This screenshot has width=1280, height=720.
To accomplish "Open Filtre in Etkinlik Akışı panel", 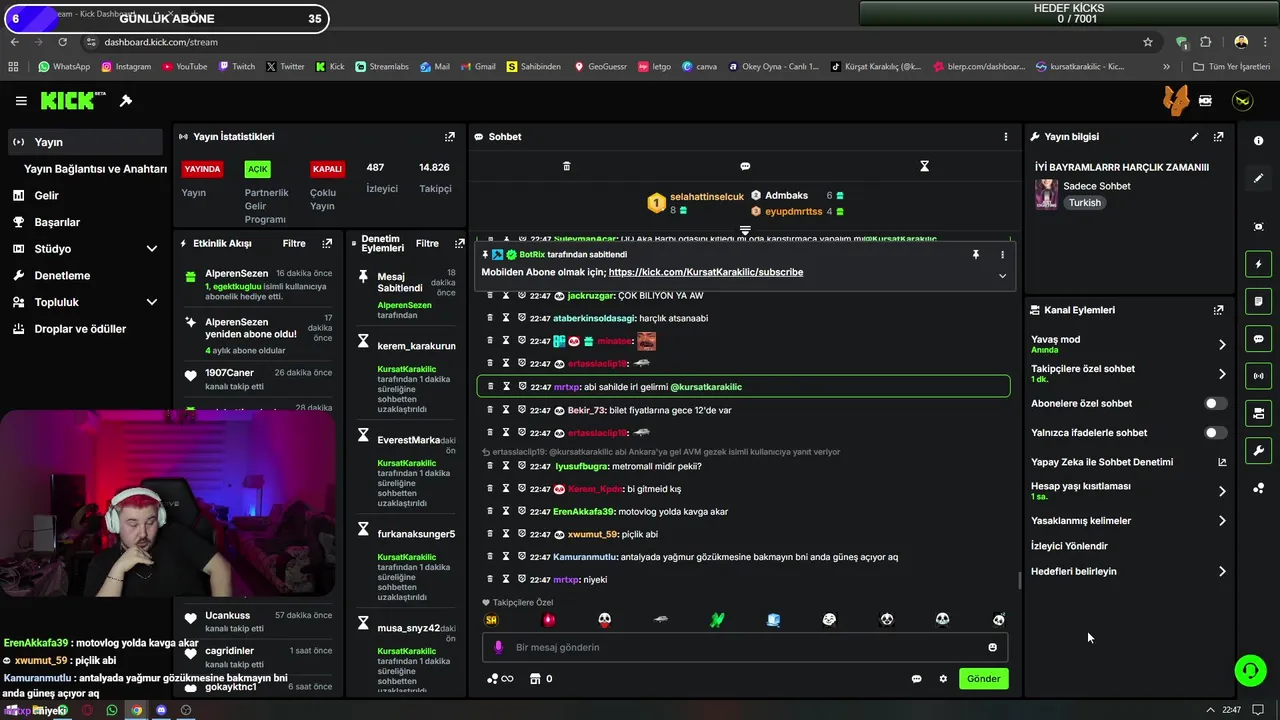I will [294, 243].
